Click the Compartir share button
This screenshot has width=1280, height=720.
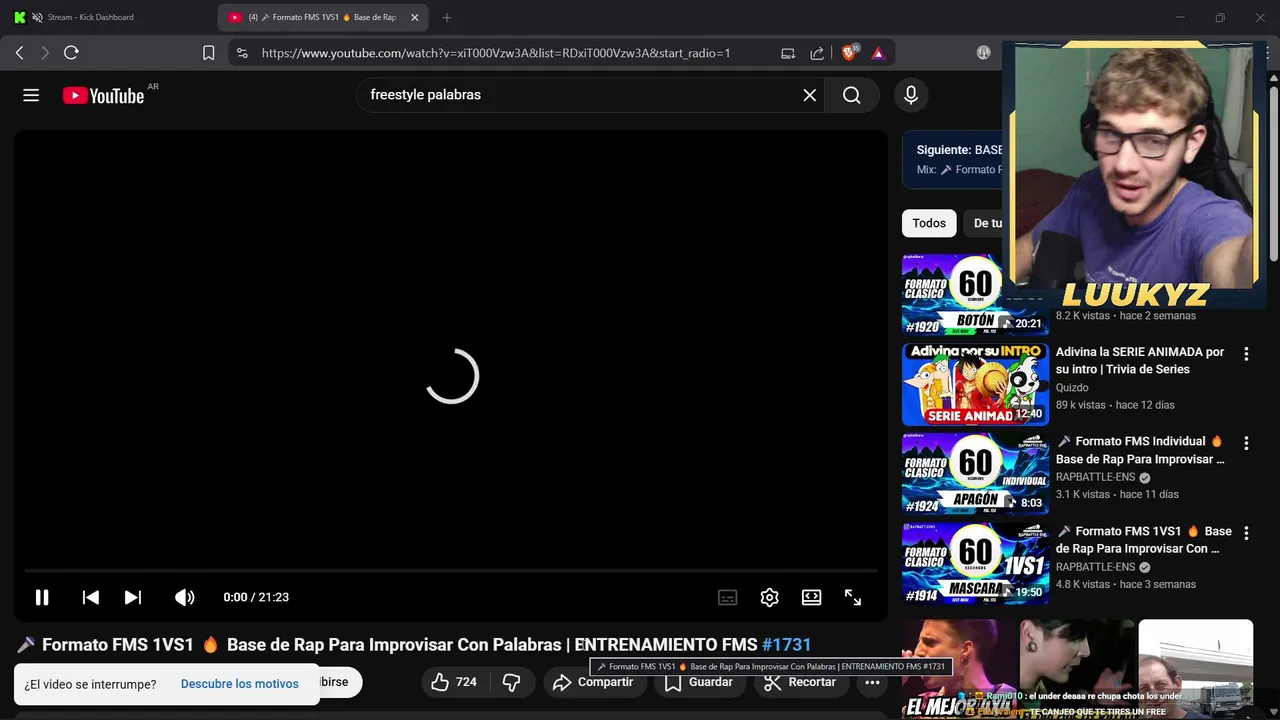tap(593, 682)
